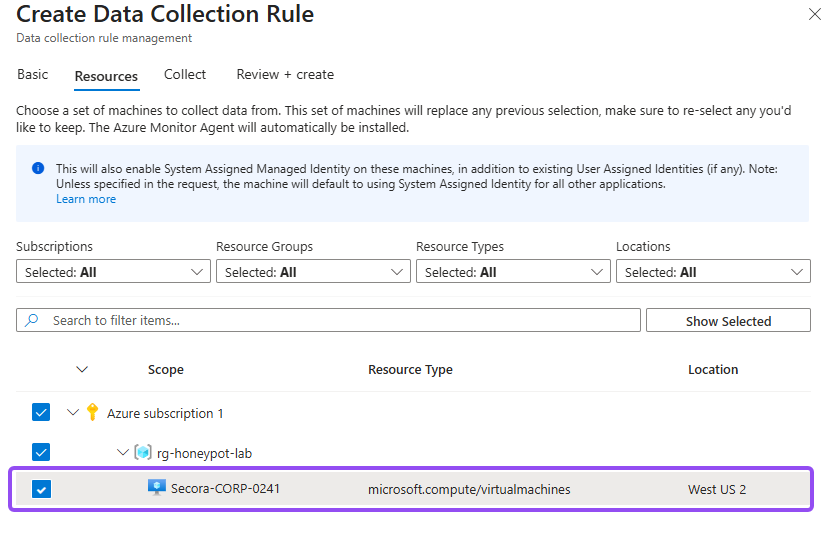
Task: Open the Resource Types dropdown
Action: click(x=513, y=271)
